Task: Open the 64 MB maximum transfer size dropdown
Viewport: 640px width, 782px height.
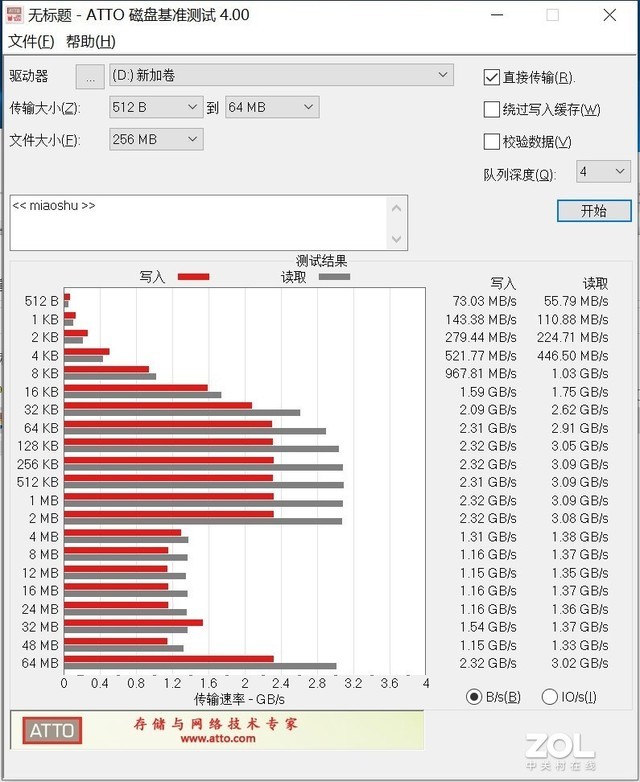Action: 272,107
